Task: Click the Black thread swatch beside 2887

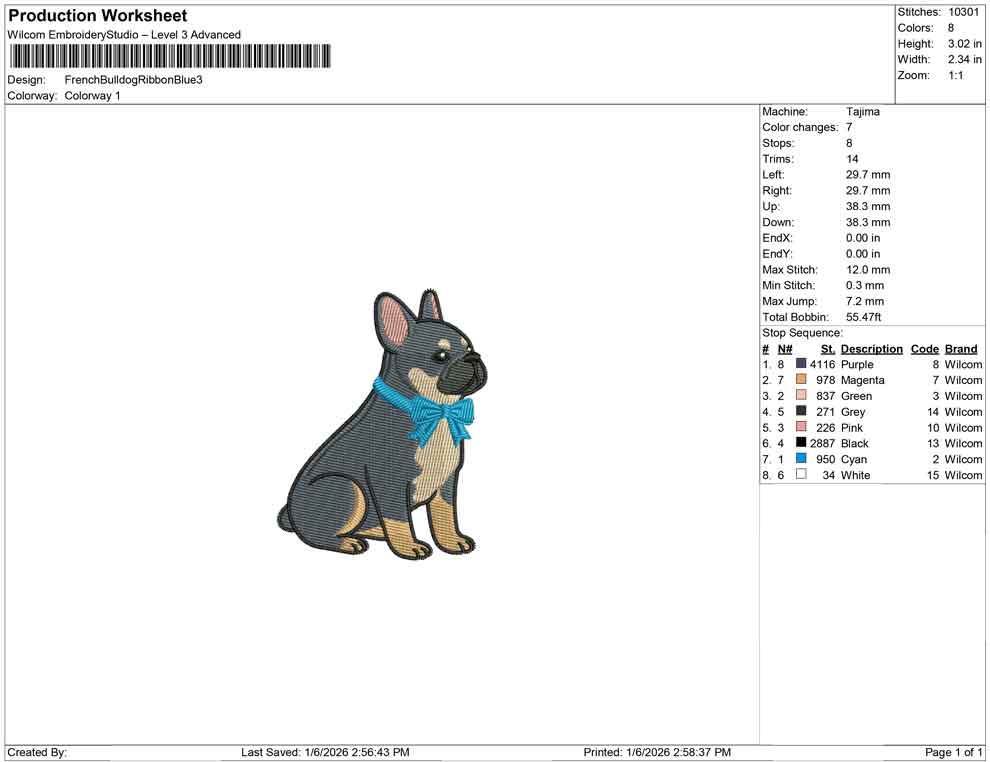Action: point(799,443)
